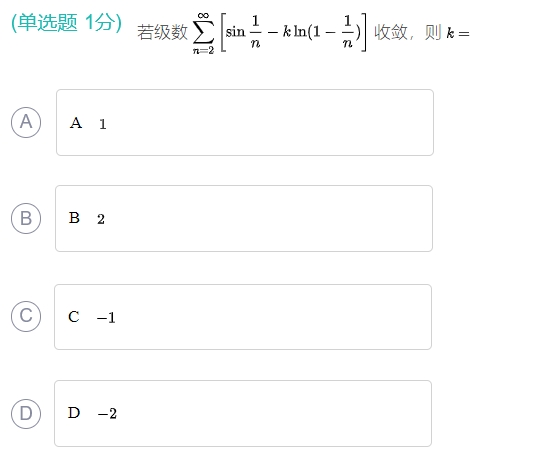The image size is (539, 460).
Task: Click the answer box containing D −2
Action: pos(243,413)
